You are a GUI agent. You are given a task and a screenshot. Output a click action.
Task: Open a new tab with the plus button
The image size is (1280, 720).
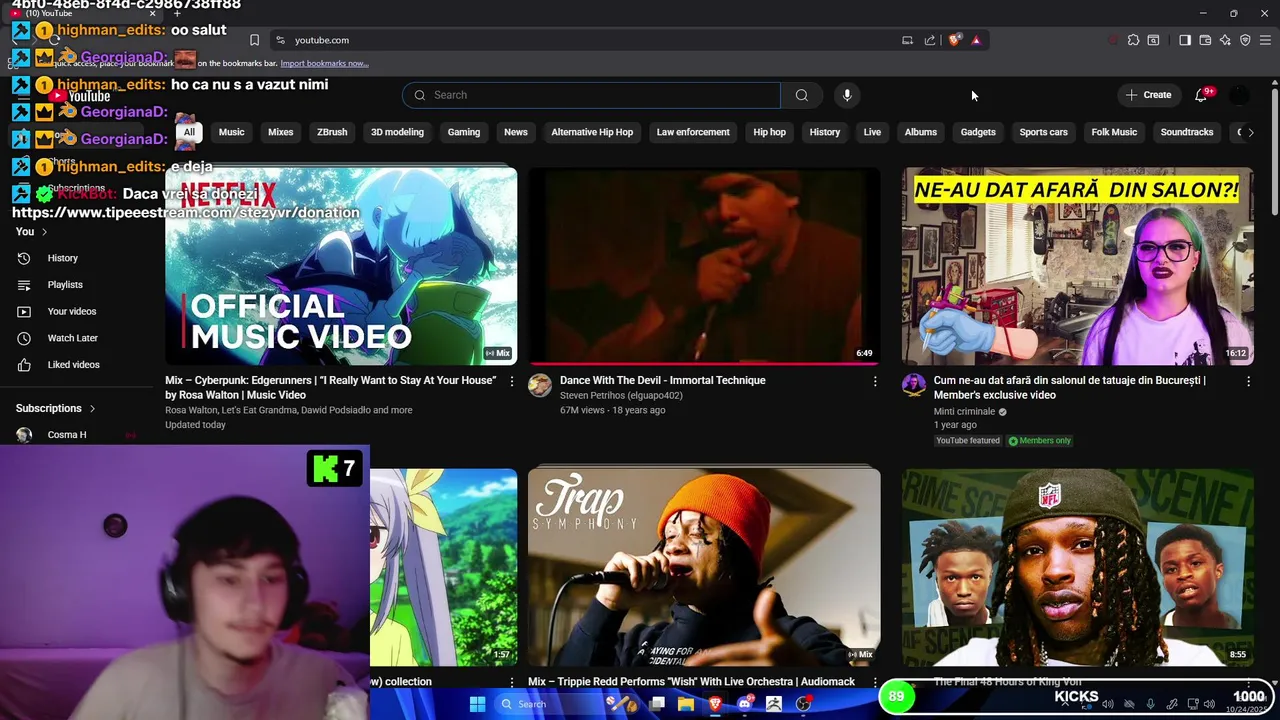(177, 14)
